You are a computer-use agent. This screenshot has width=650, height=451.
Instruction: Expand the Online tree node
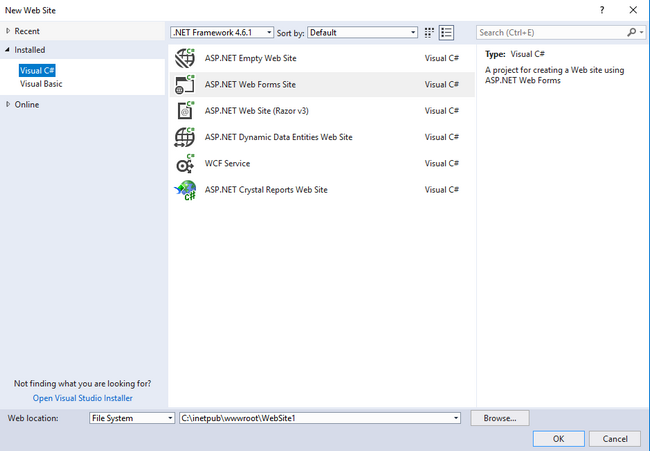(x=8, y=104)
